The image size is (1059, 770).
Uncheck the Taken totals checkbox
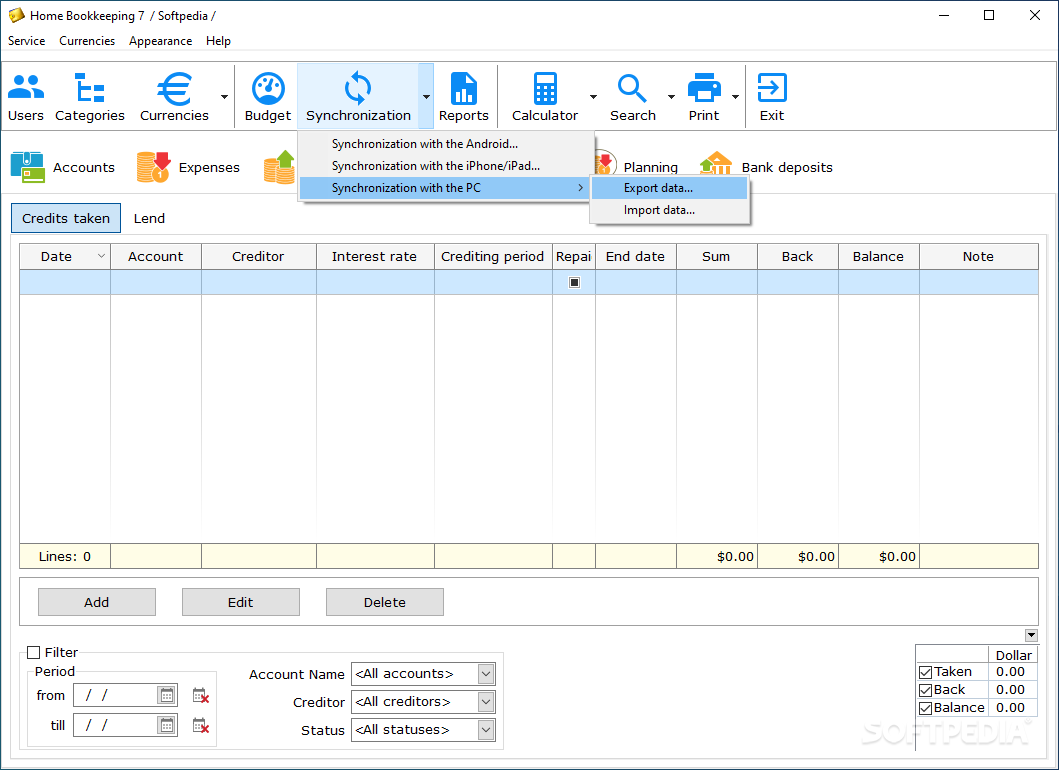(926, 672)
